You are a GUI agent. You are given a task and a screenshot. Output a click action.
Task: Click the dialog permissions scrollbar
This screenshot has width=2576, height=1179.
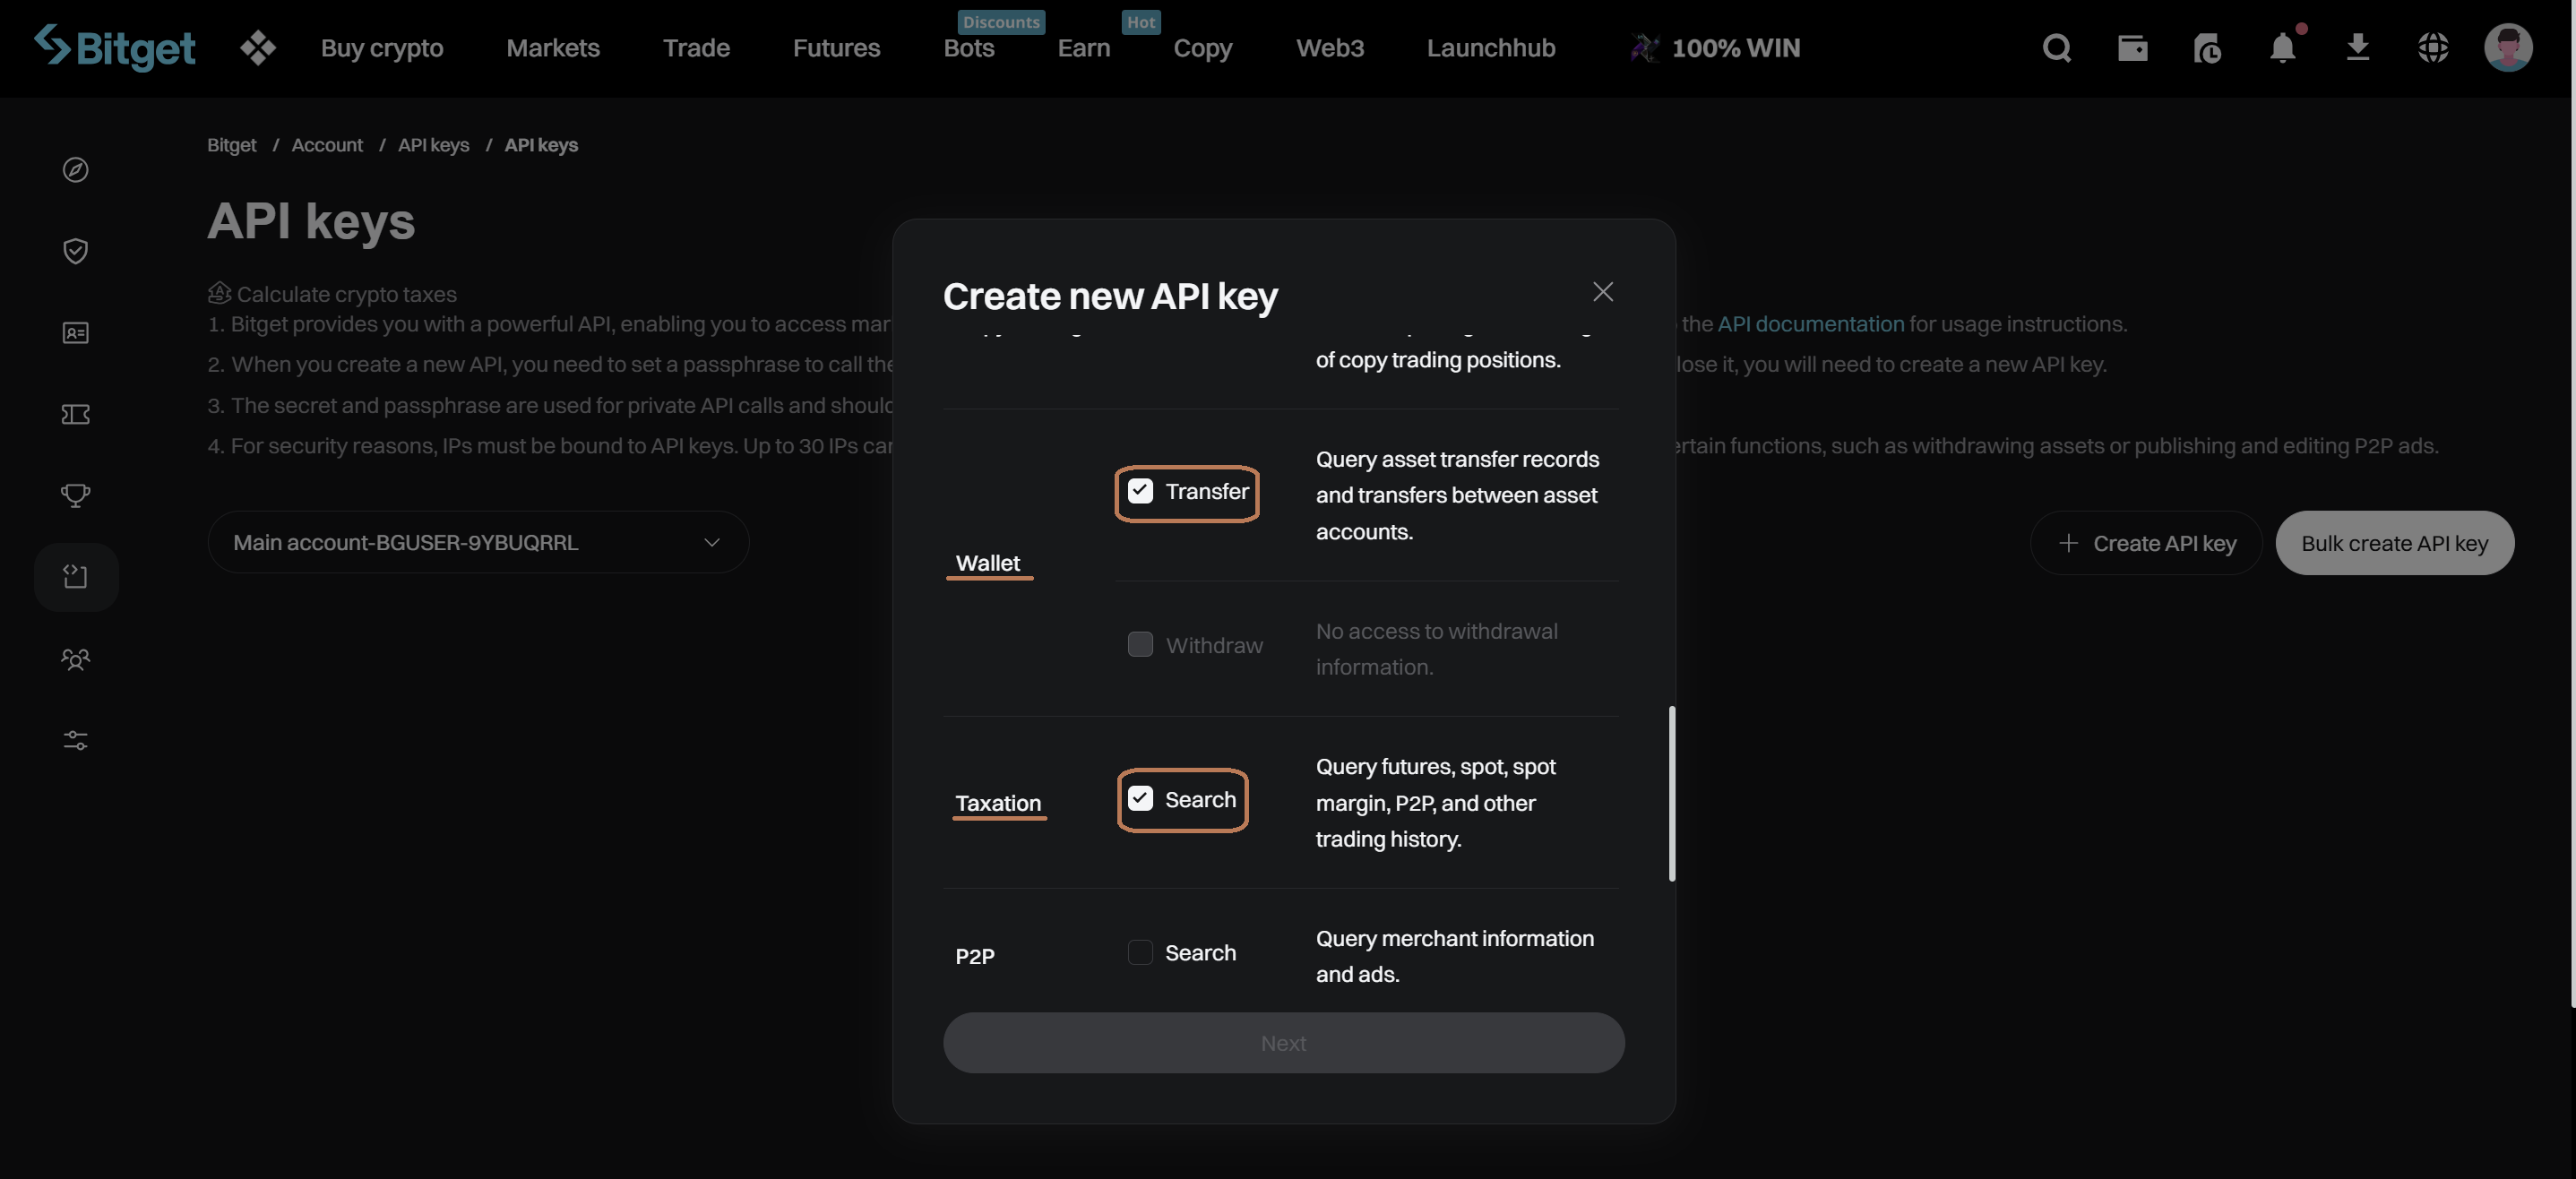[x=1671, y=794]
